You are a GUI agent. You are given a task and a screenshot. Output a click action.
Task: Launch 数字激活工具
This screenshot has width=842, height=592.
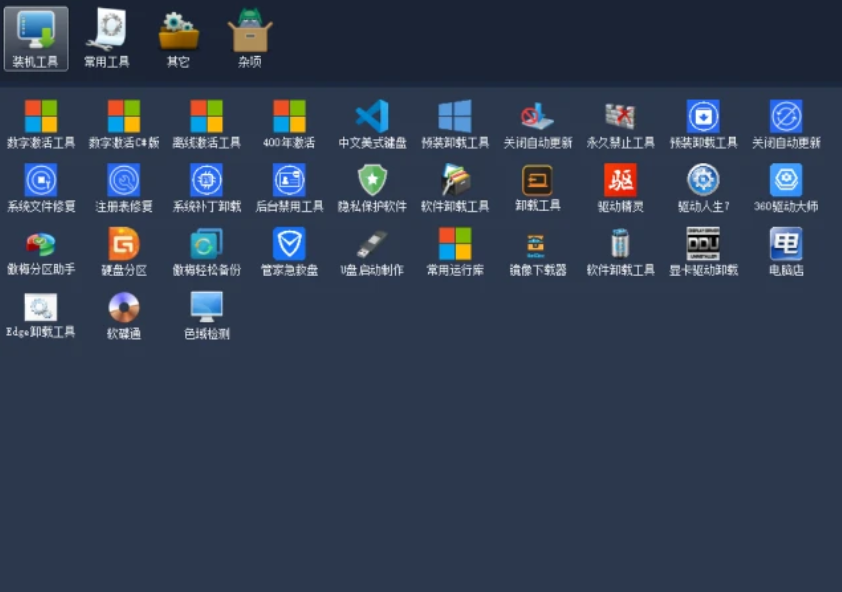pyautogui.click(x=41, y=124)
